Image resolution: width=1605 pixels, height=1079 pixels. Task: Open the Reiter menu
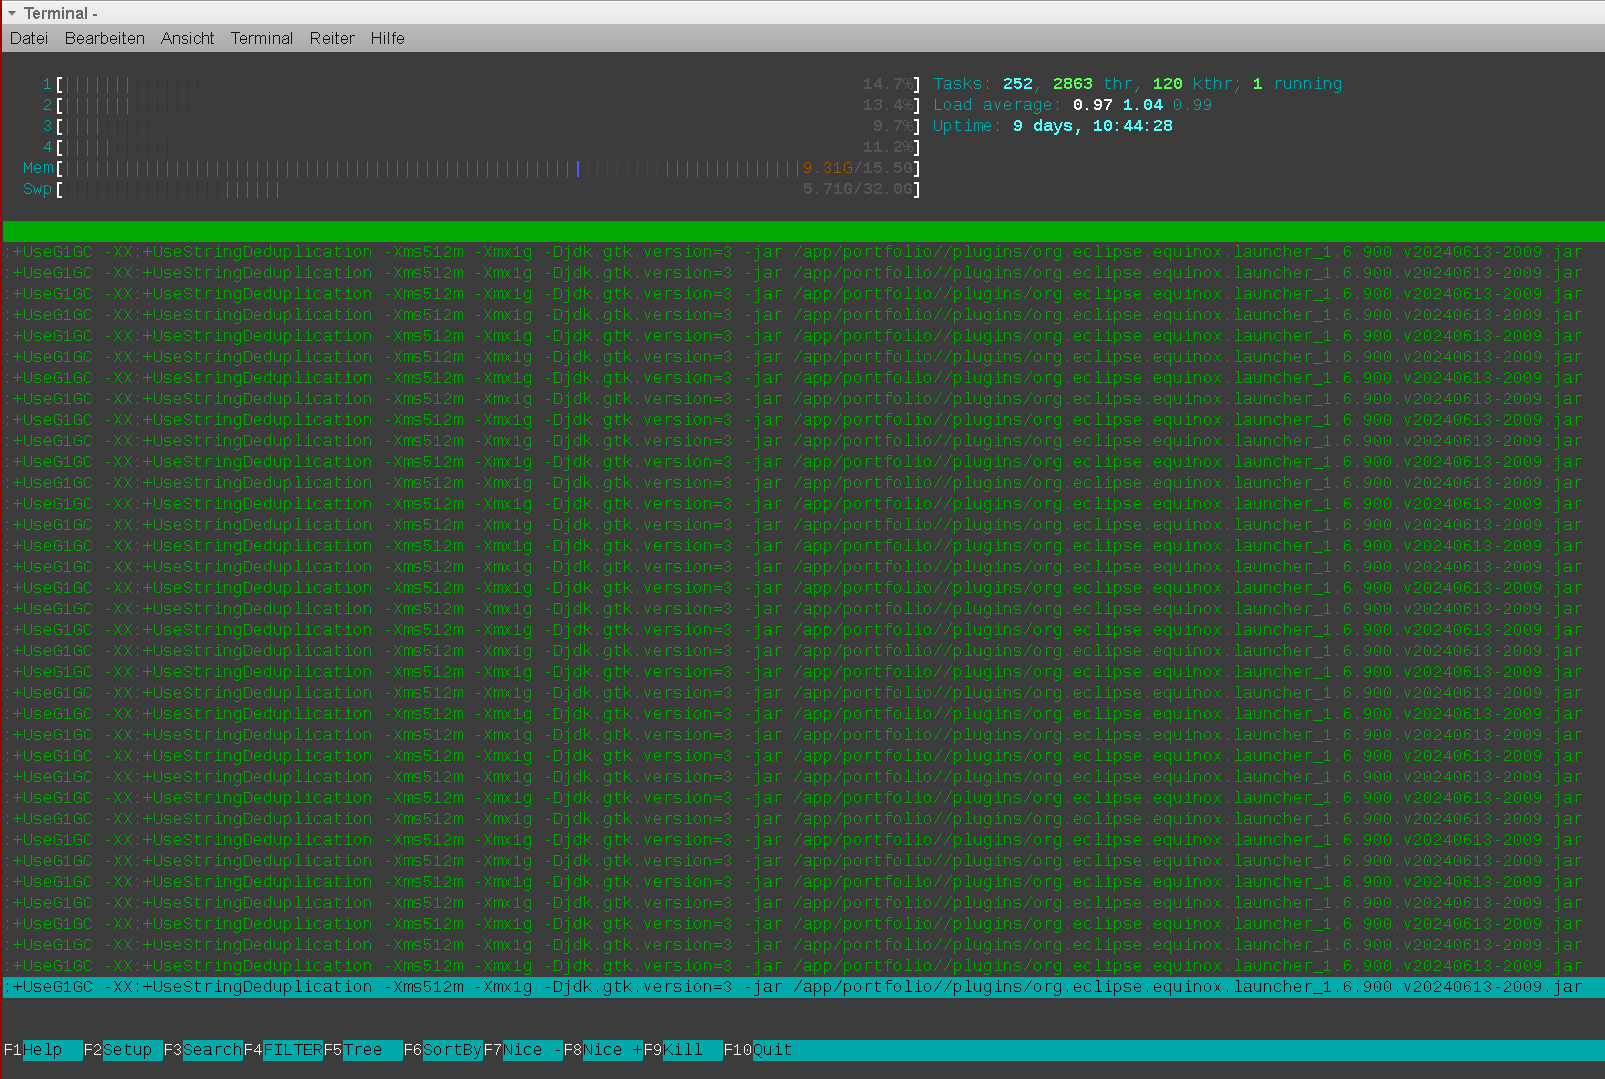[x=332, y=38]
